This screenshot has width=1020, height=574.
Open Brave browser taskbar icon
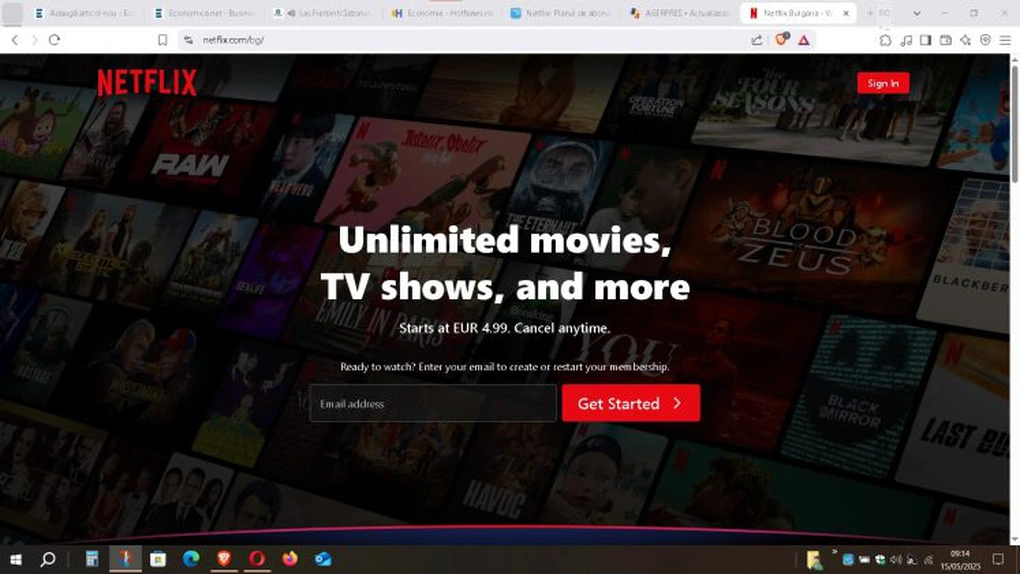[224, 559]
